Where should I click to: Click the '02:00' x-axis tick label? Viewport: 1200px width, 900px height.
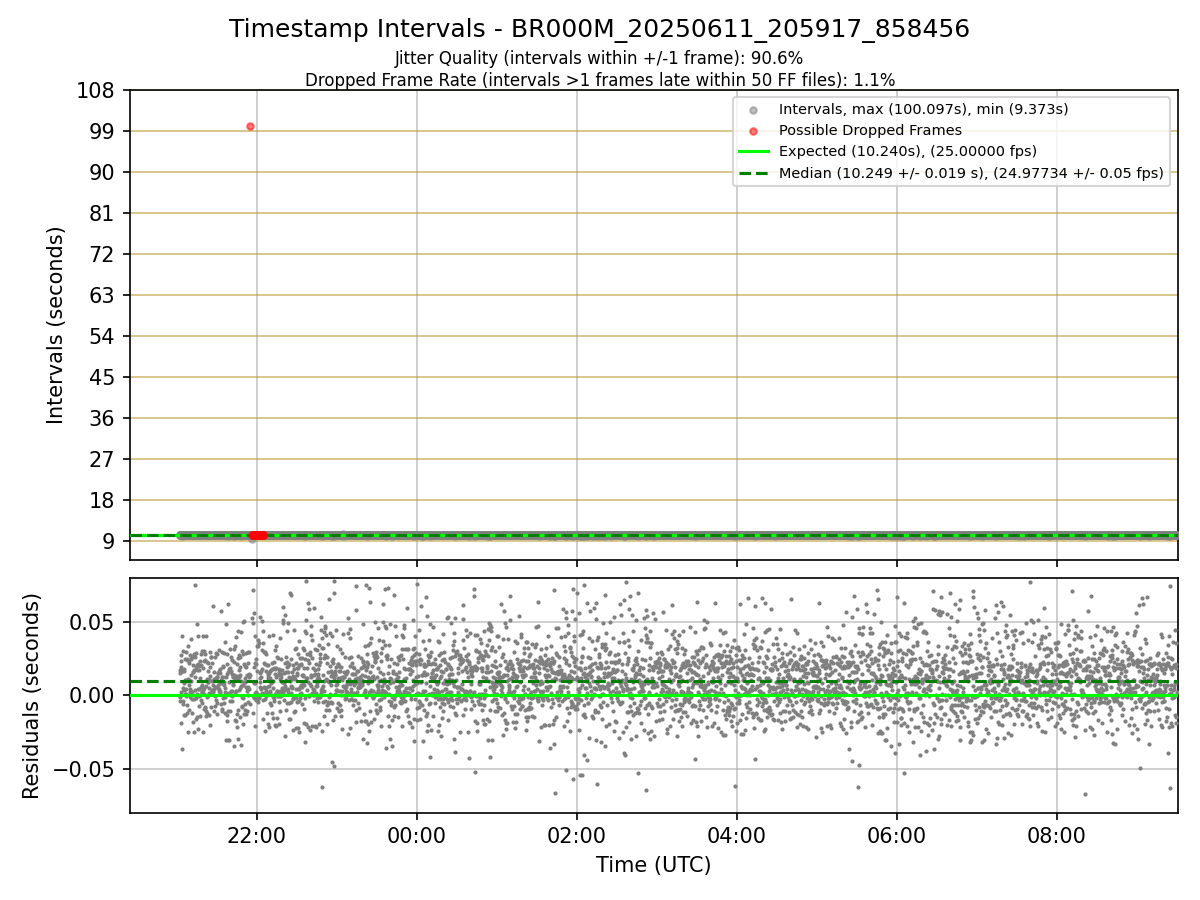point(577,835)
